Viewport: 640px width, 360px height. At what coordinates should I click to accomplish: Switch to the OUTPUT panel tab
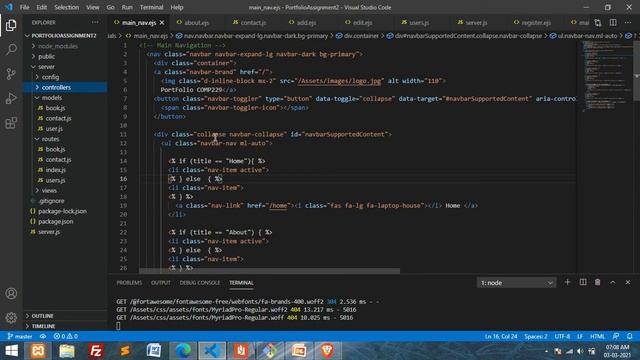161,282
